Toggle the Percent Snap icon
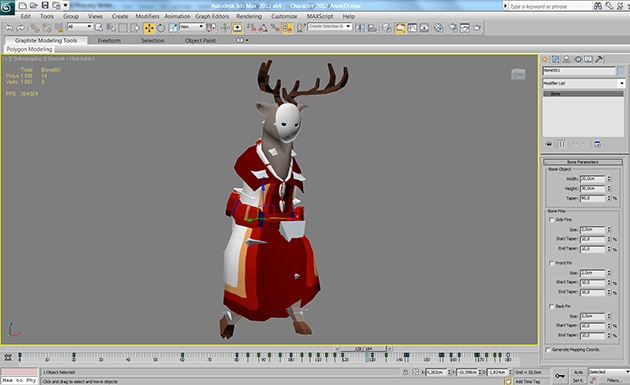 pyautogui.click(x=275, y=28)
